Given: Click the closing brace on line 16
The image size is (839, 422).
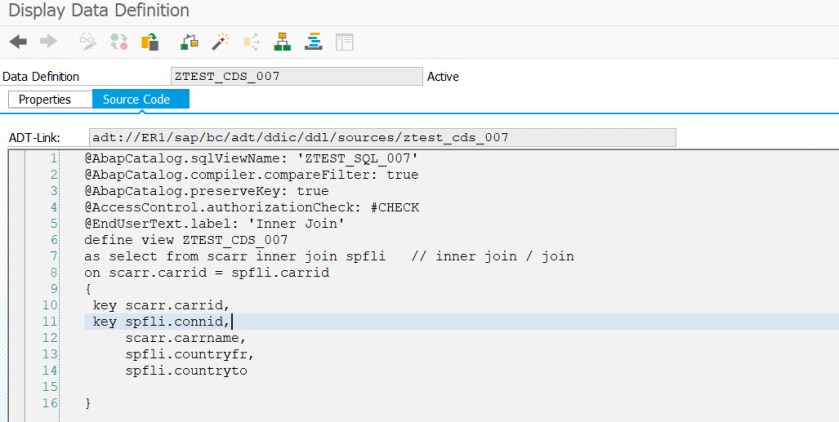Looking at the screenshot, I should point(88,403).
